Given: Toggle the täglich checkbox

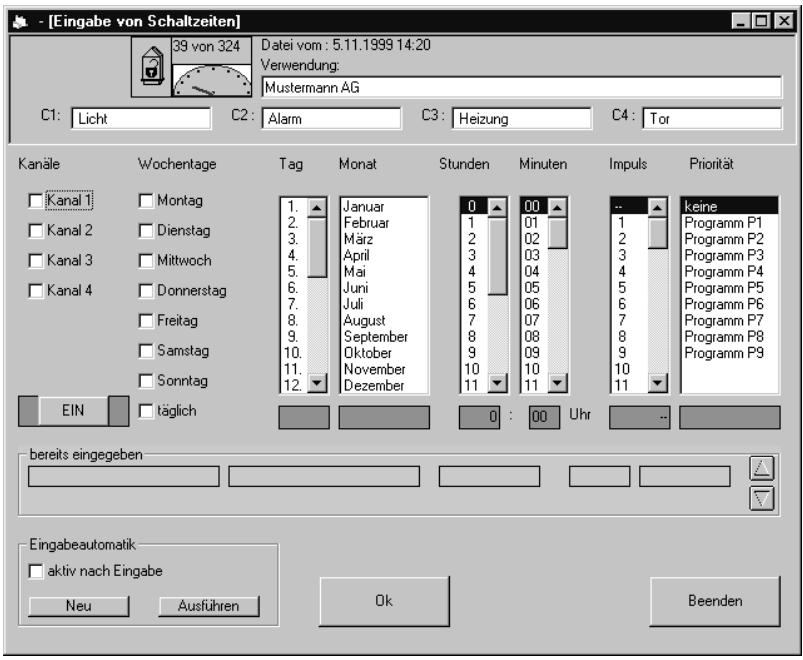Looking at the screenshot, I should click(x=145, y=410).
